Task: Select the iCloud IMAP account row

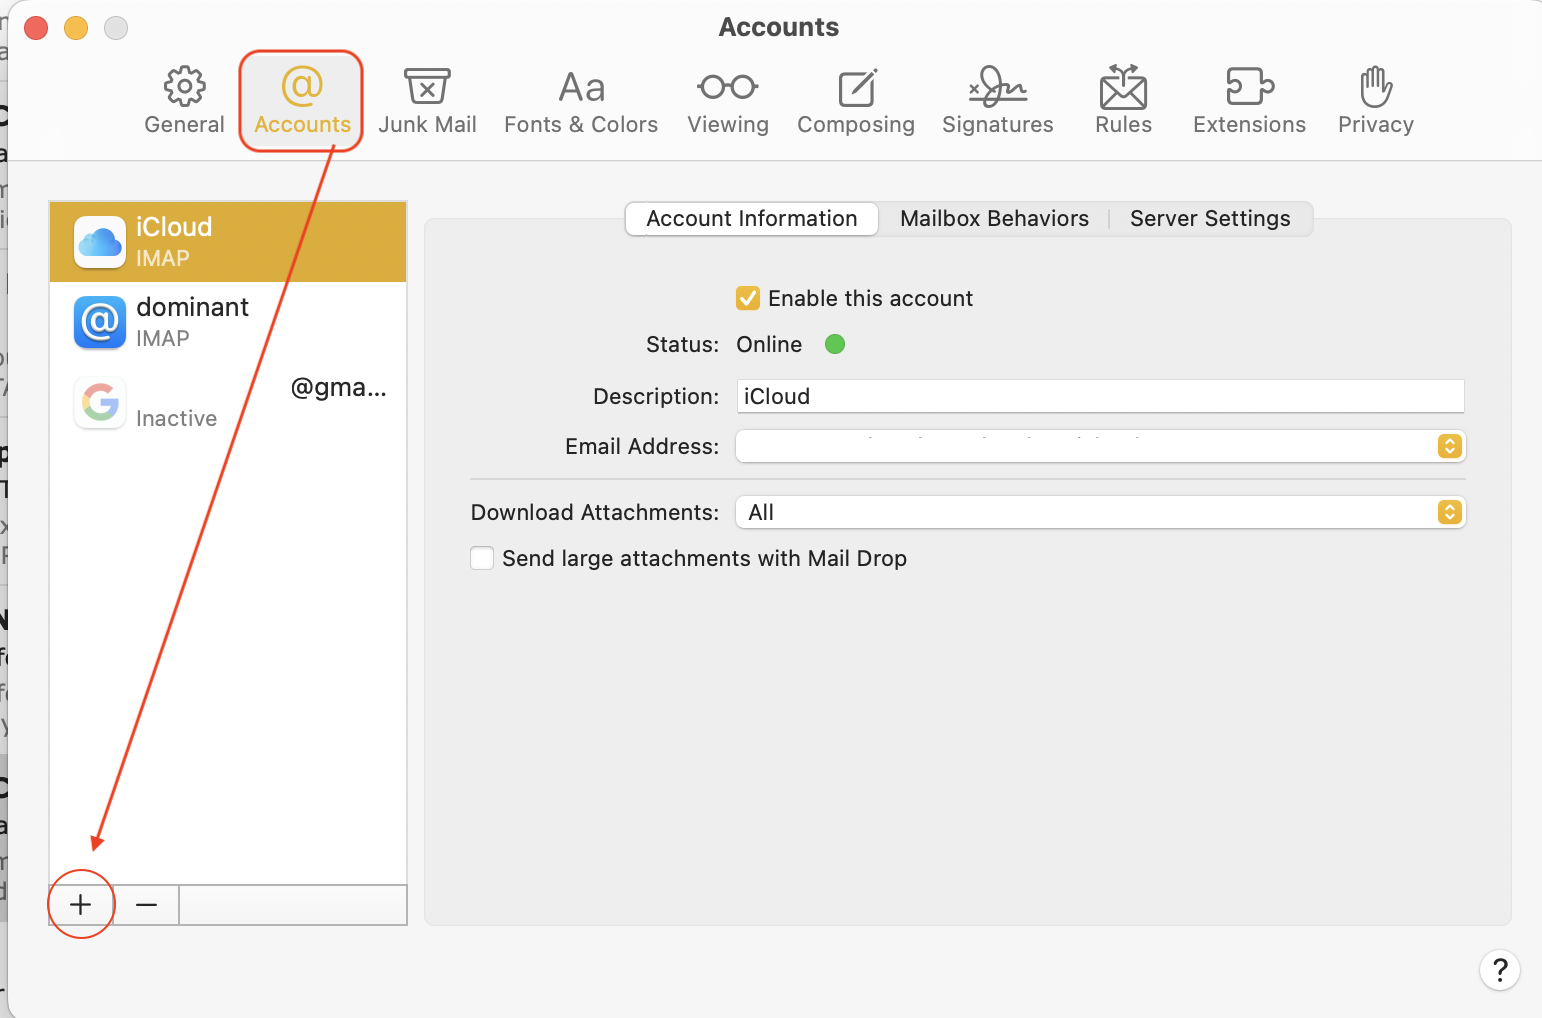Action: point(228,242)
